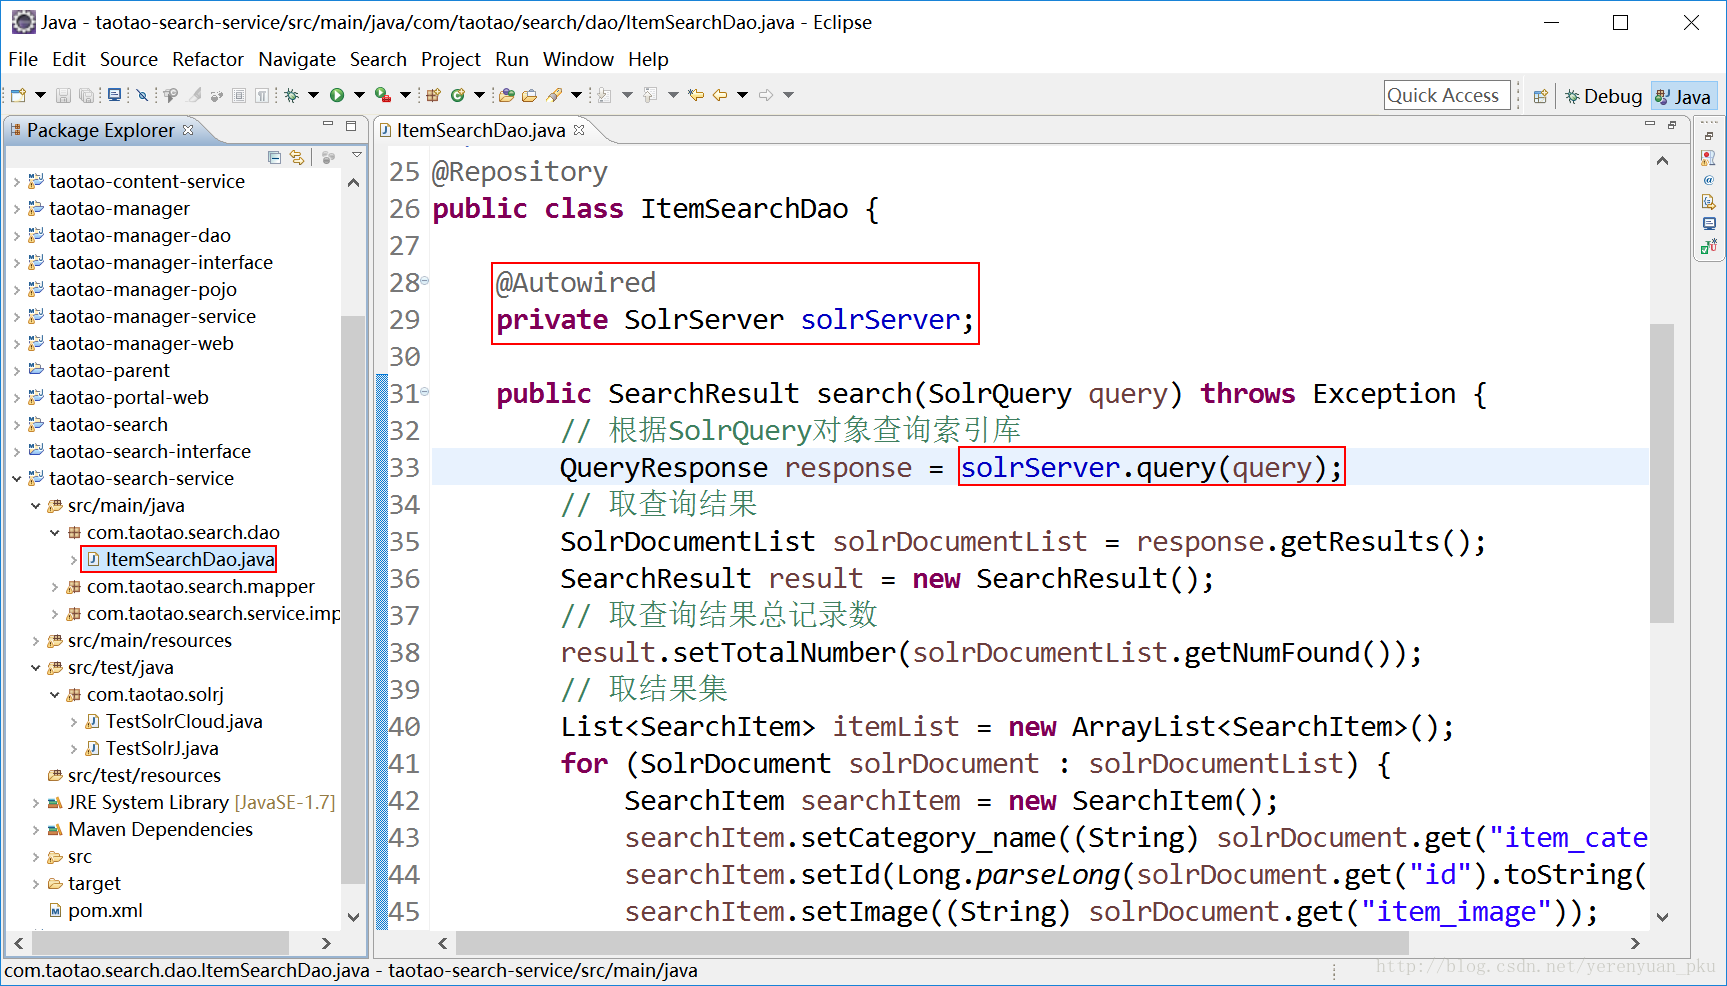Toggle Show Whitespace Characters icon
The width and height of the screenshot is (1727, 986).
[261, 95]
